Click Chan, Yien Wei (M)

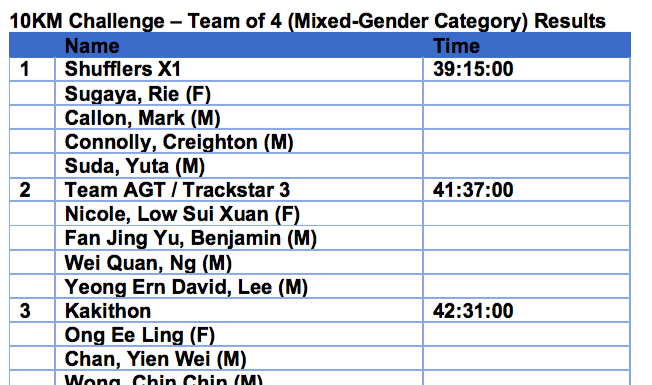155,360
